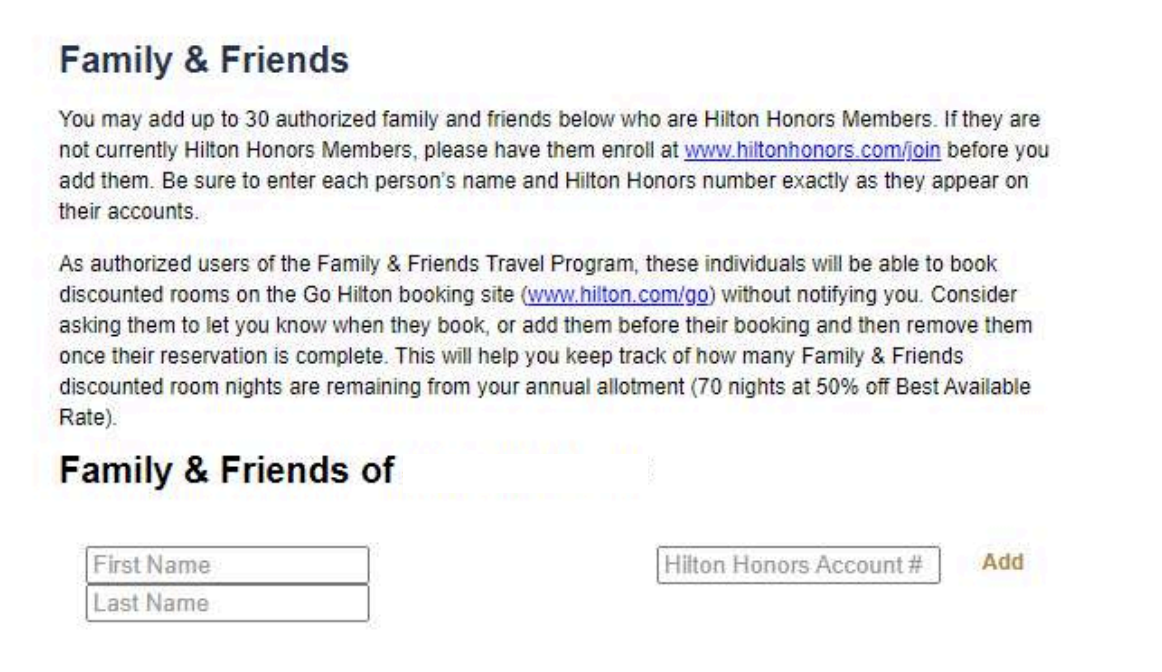Click the "Best Available" text
The image size is (1162, 672).
click(987, 393)
